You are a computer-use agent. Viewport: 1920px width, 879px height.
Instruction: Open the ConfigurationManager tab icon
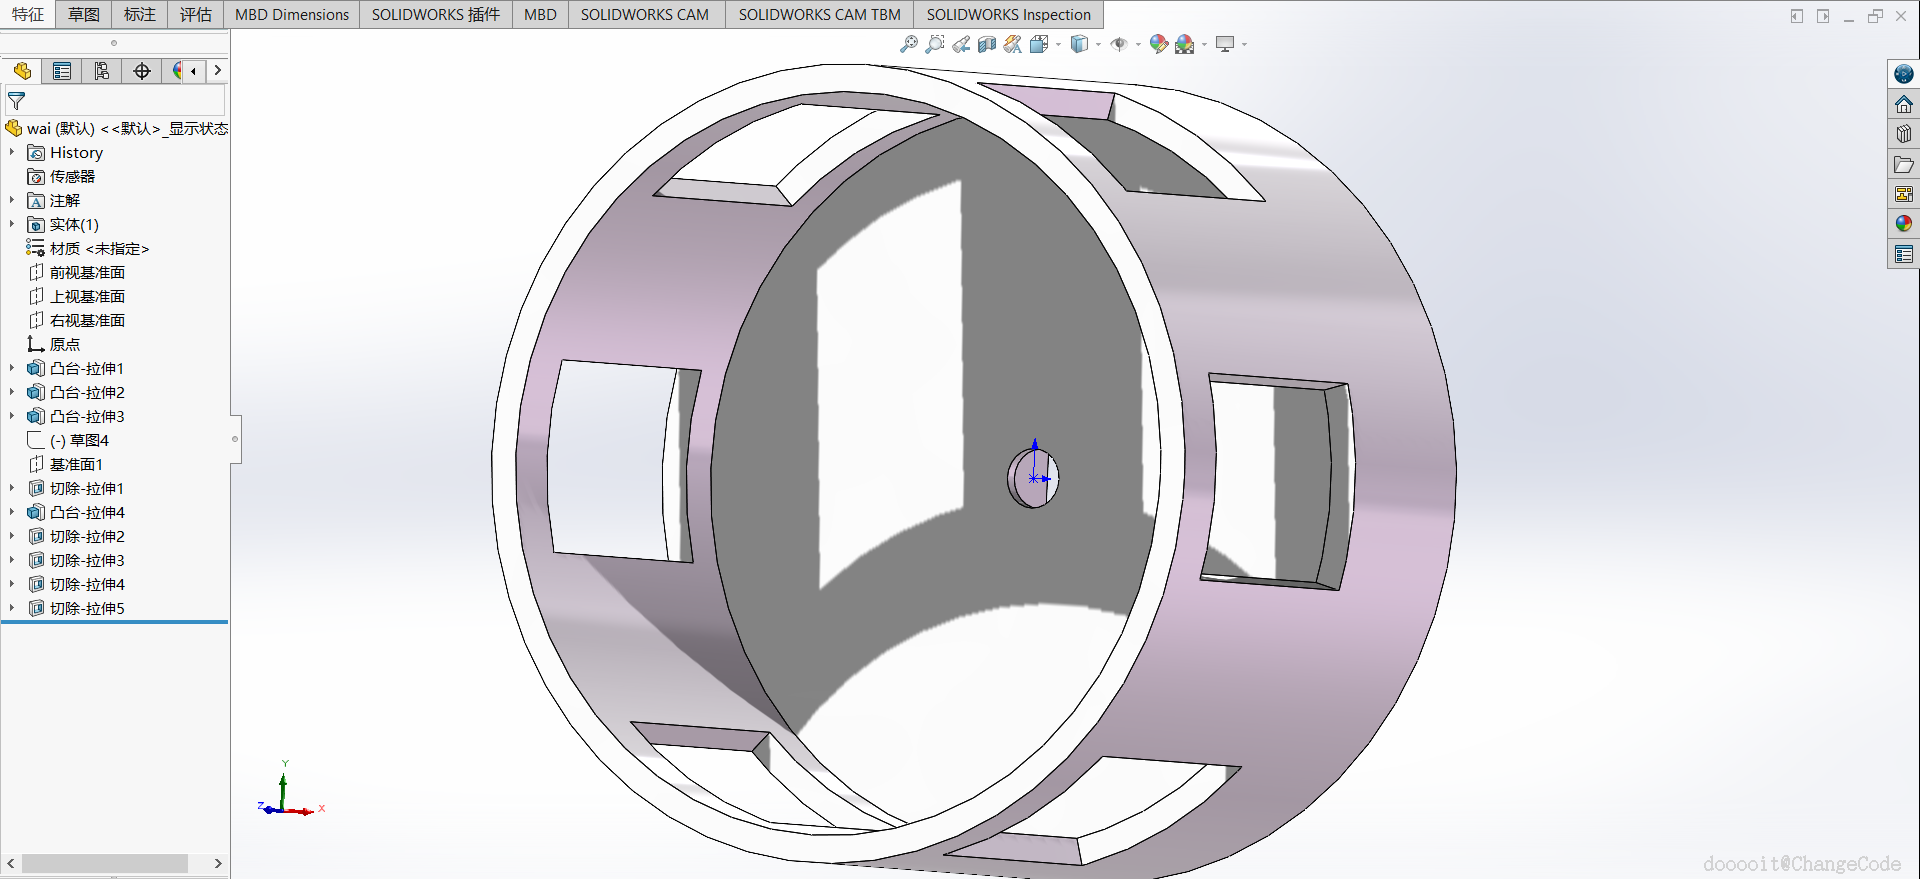[102, 71]
